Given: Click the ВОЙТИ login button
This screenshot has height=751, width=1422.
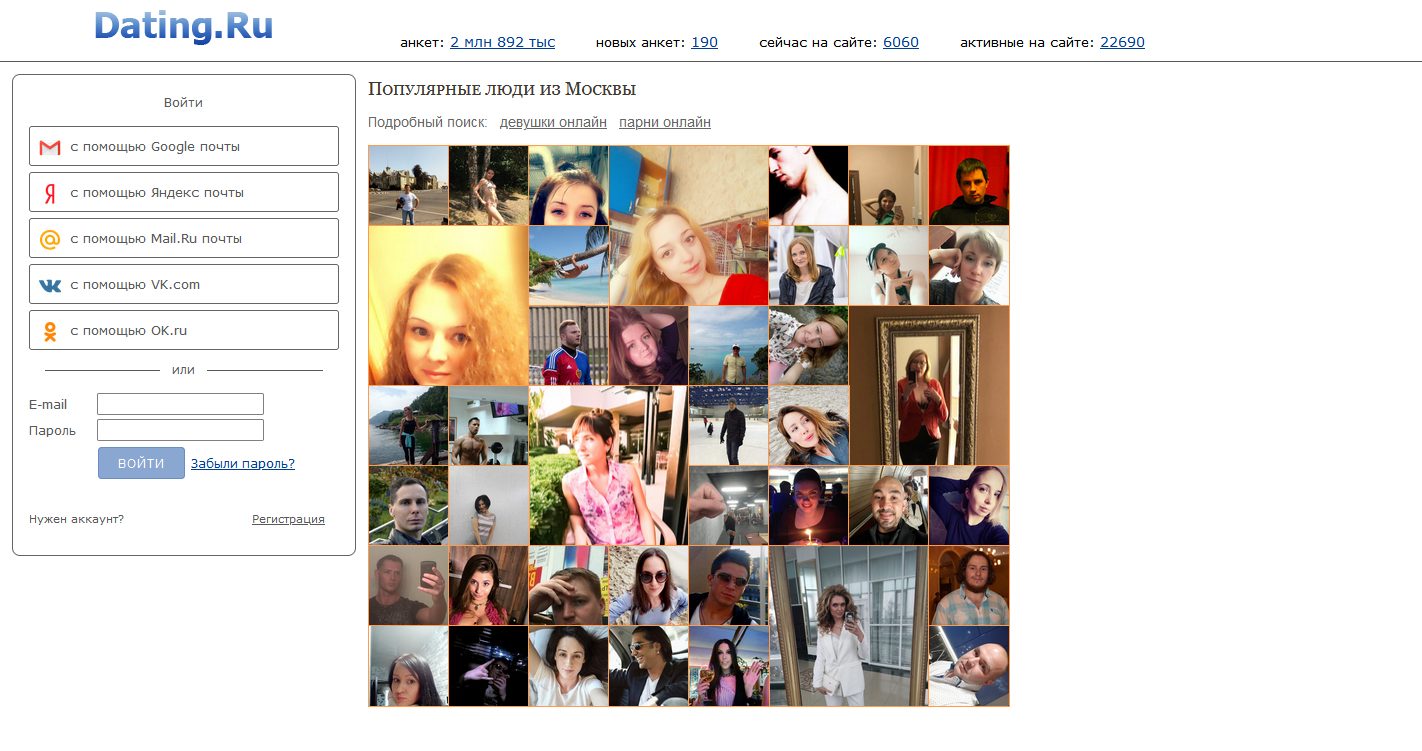Looking at the screenshot, I should coord(141,463).
